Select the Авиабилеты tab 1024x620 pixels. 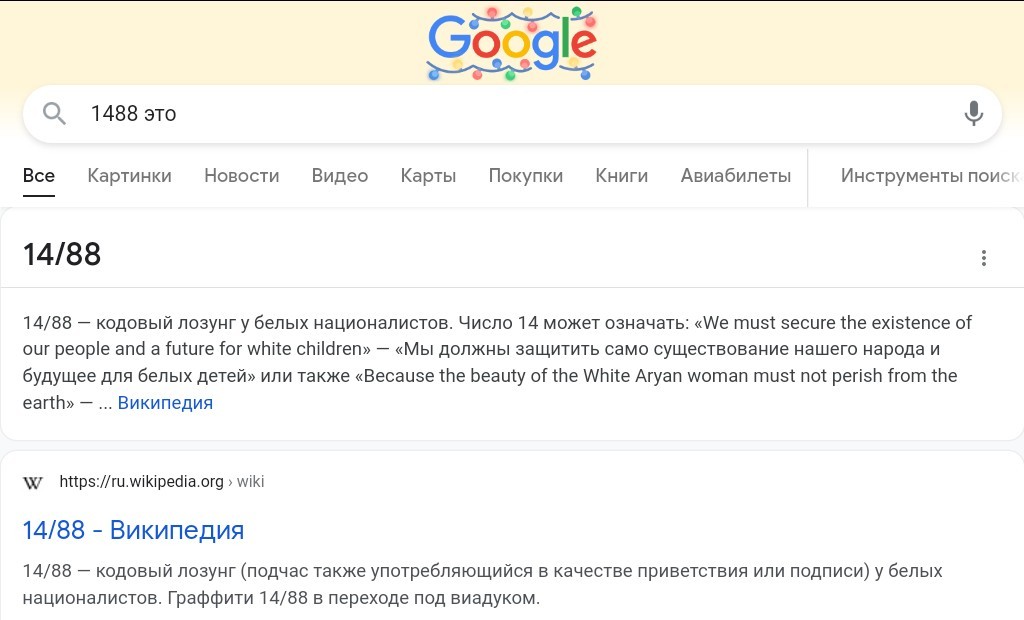tap(736, 175)
